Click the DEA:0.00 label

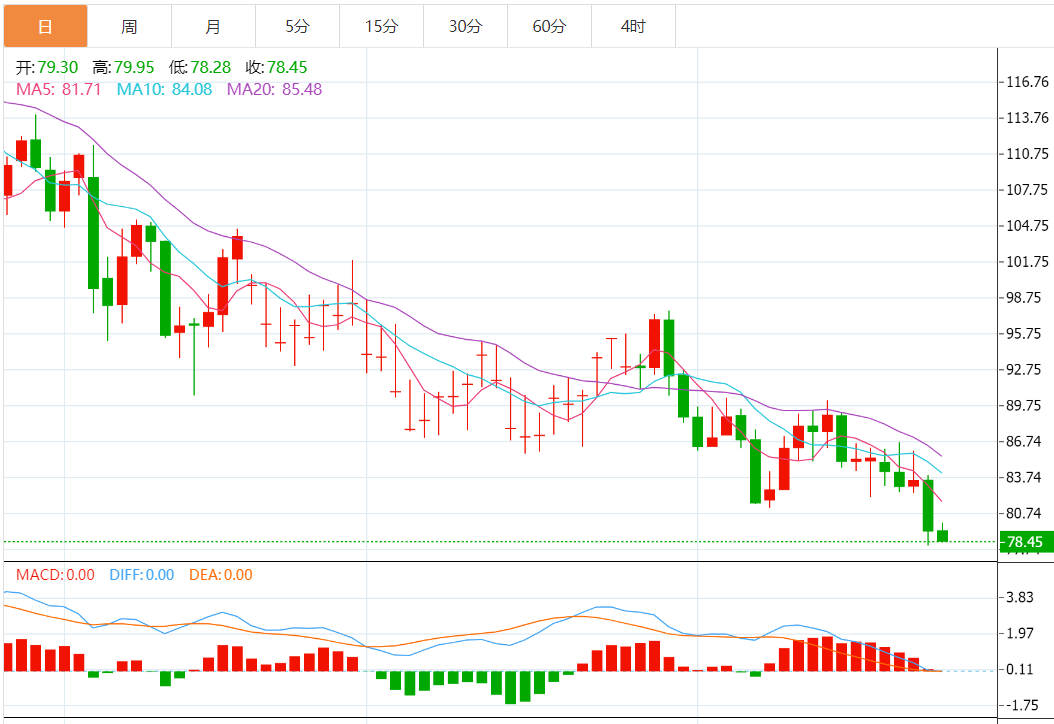(x=220, y=575)
